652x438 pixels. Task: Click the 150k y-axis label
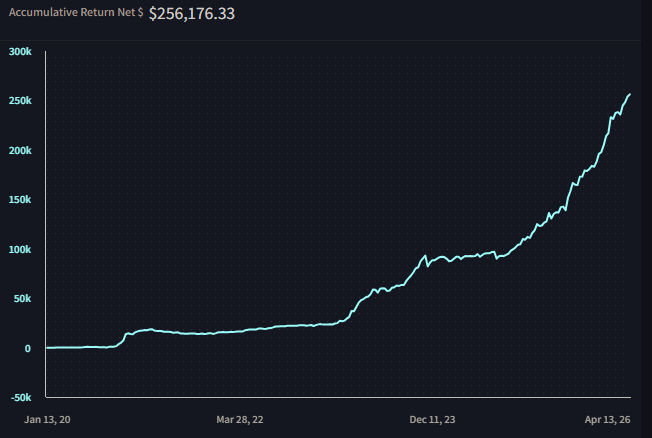20,200
